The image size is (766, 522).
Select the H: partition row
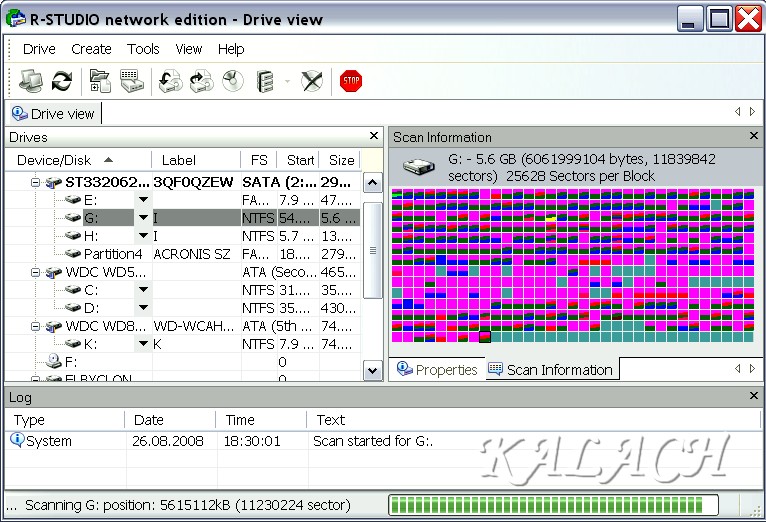pyautogui.click(x=183, y=236)
